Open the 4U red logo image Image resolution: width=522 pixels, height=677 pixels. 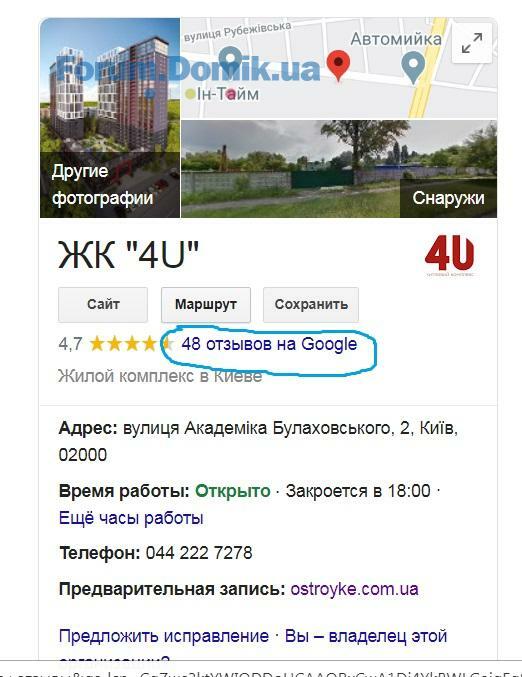tap(449, 255)
